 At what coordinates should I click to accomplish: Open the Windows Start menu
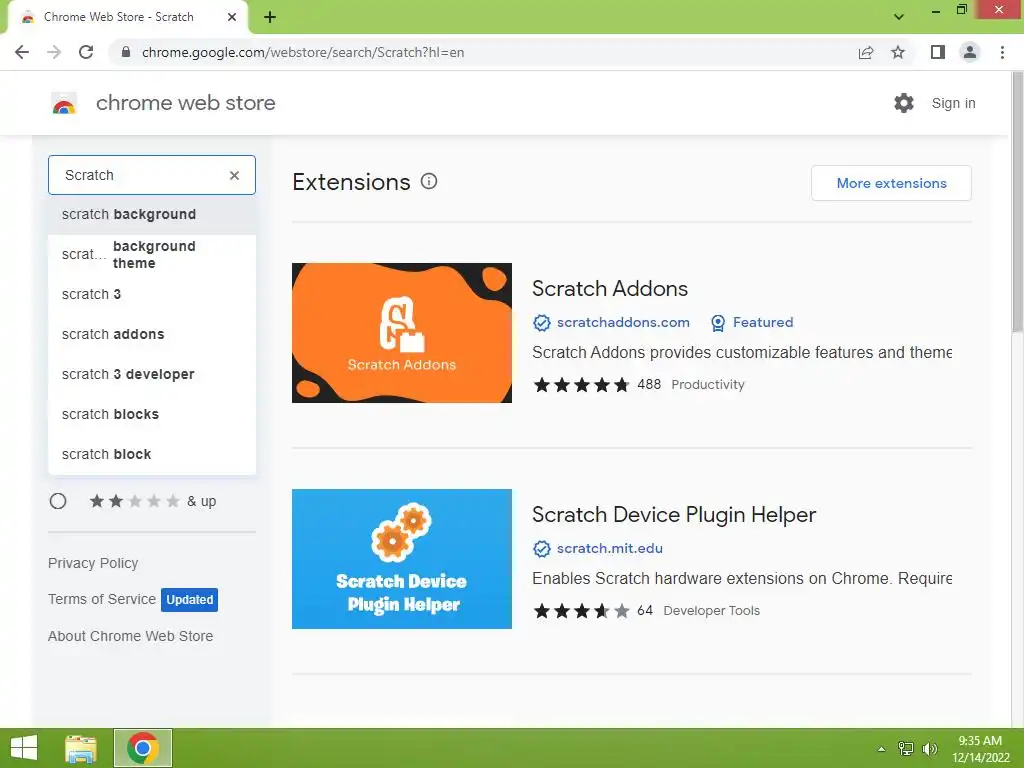24,748
